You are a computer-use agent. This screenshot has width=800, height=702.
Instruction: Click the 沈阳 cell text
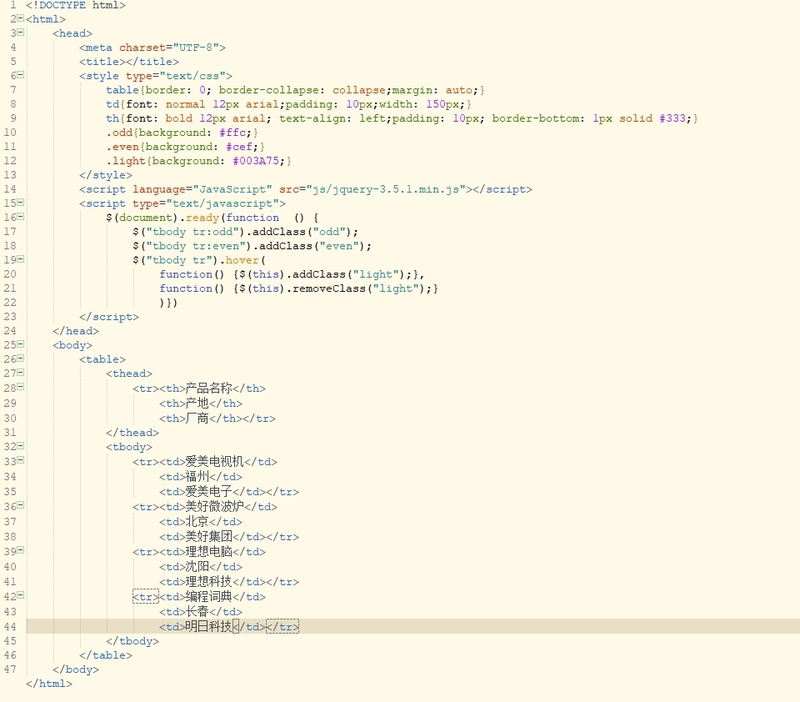(x=197, y=567)
